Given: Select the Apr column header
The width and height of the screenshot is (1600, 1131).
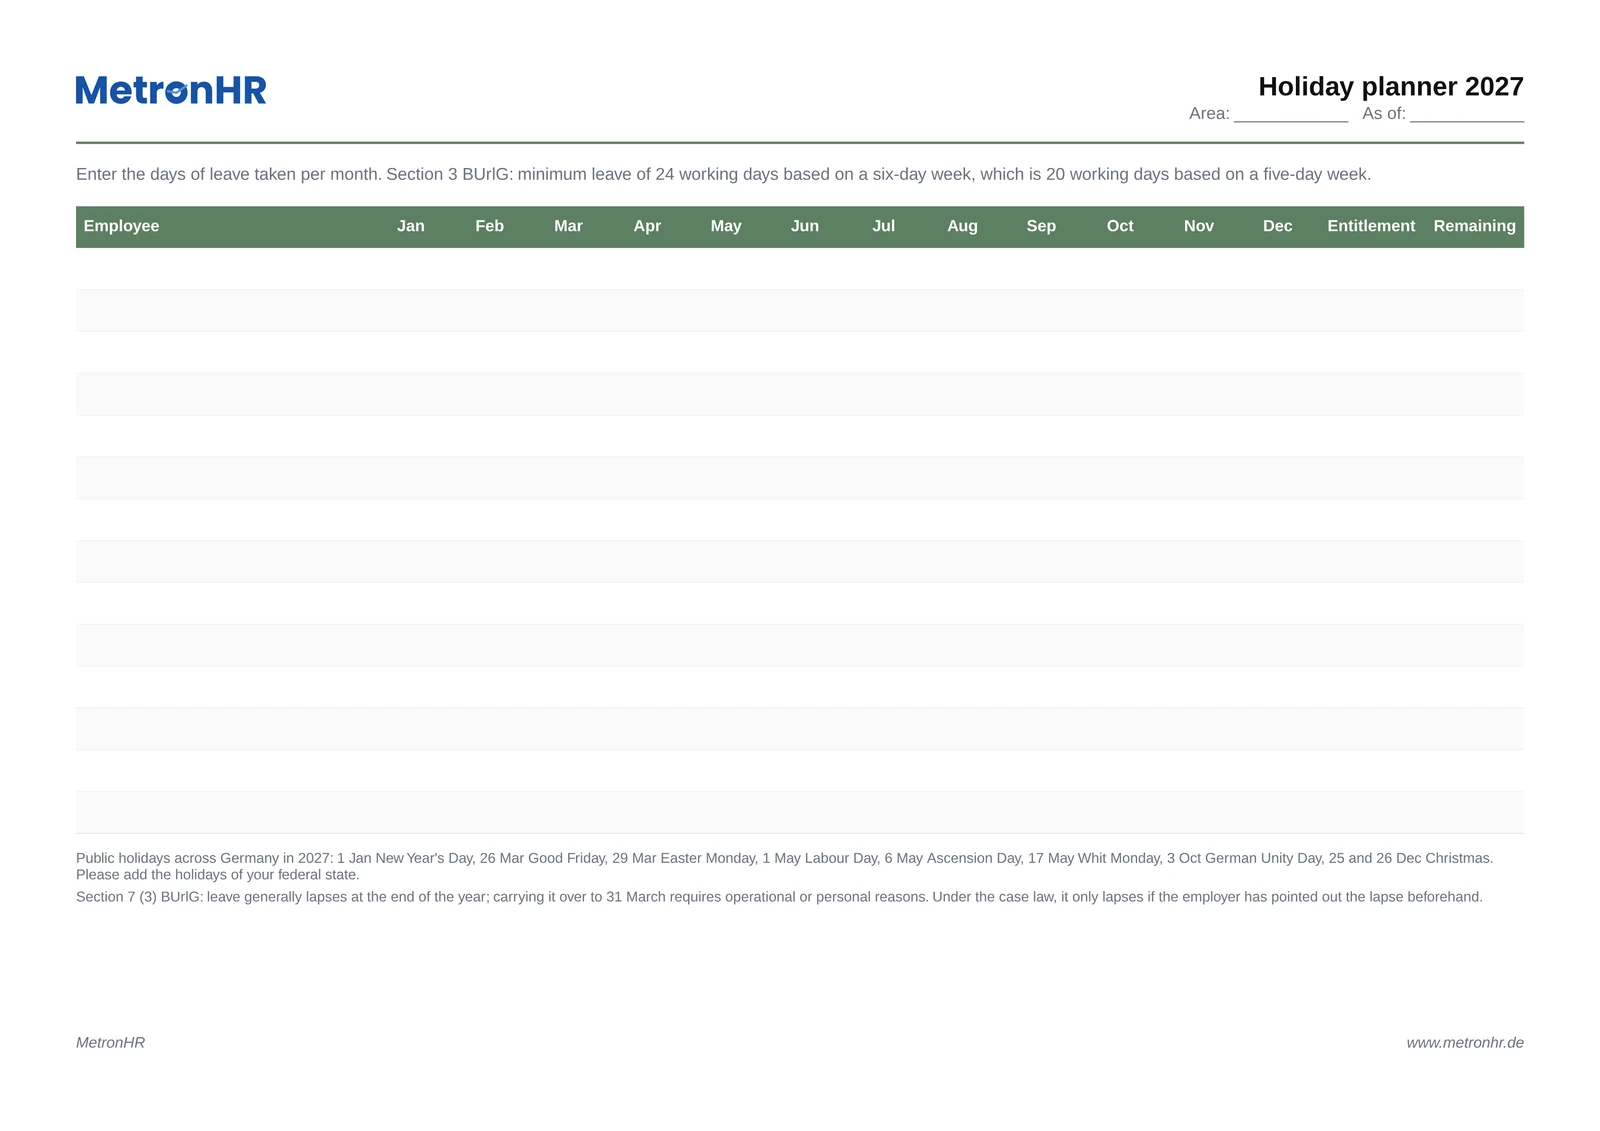Looking at the screenshot, I should (647, 226).
